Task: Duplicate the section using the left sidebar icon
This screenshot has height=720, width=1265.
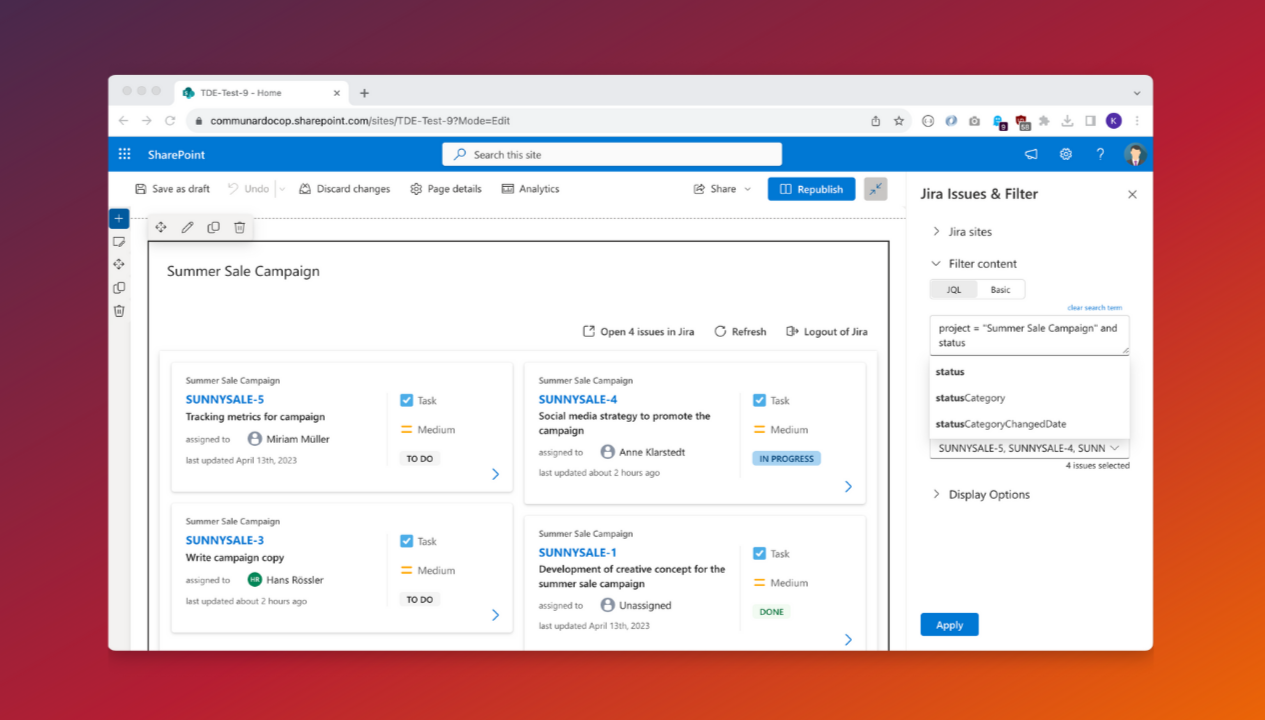Action: pyautogui.click(x=119, y=288)
